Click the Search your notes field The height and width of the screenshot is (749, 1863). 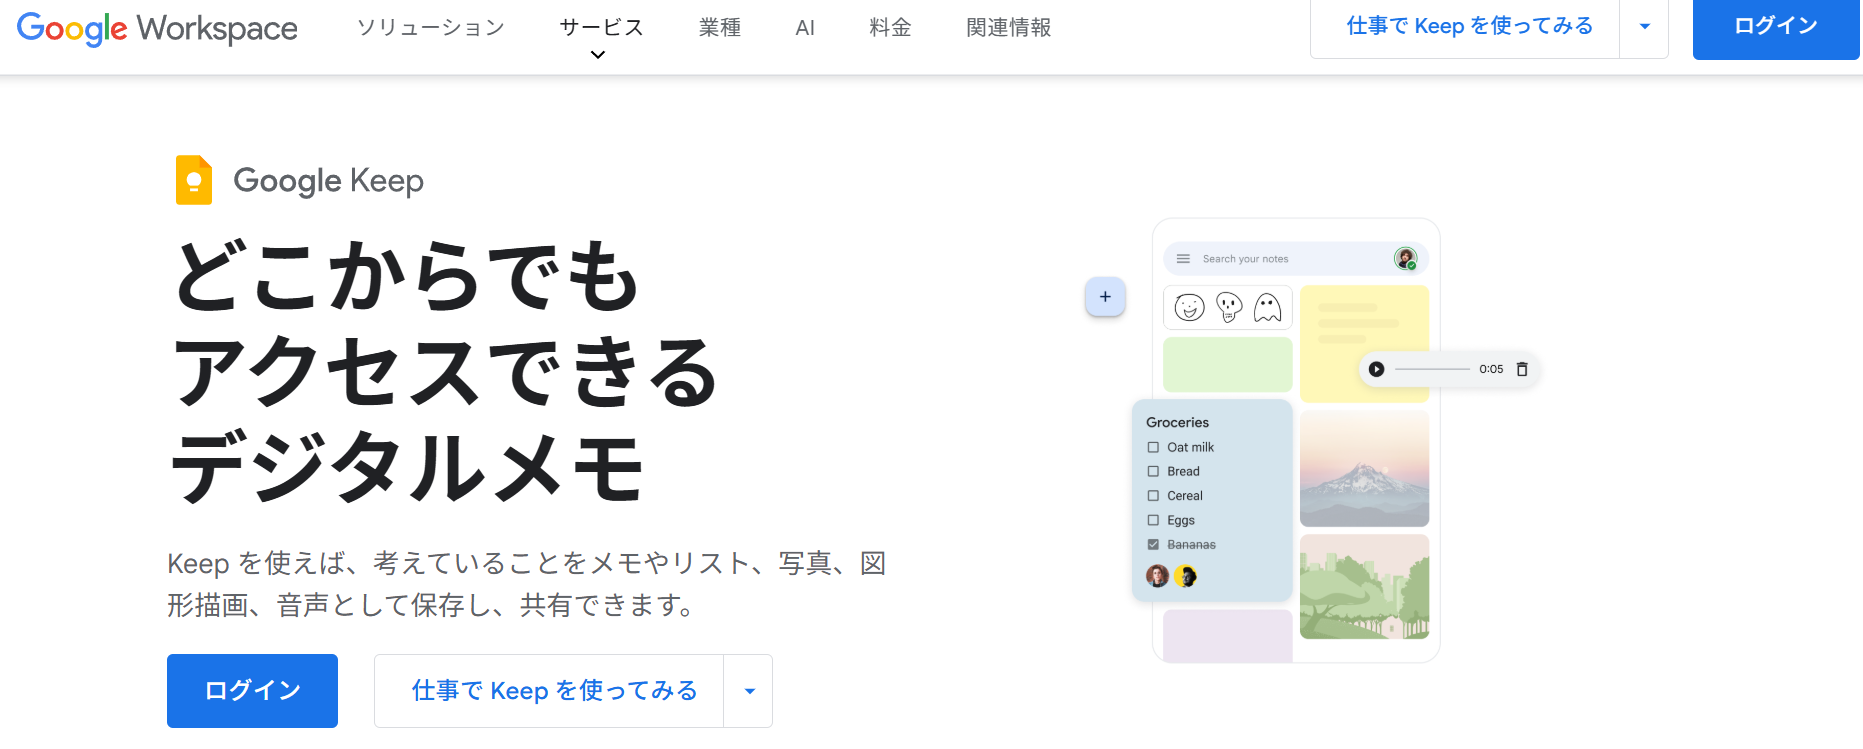point(1296,259)
